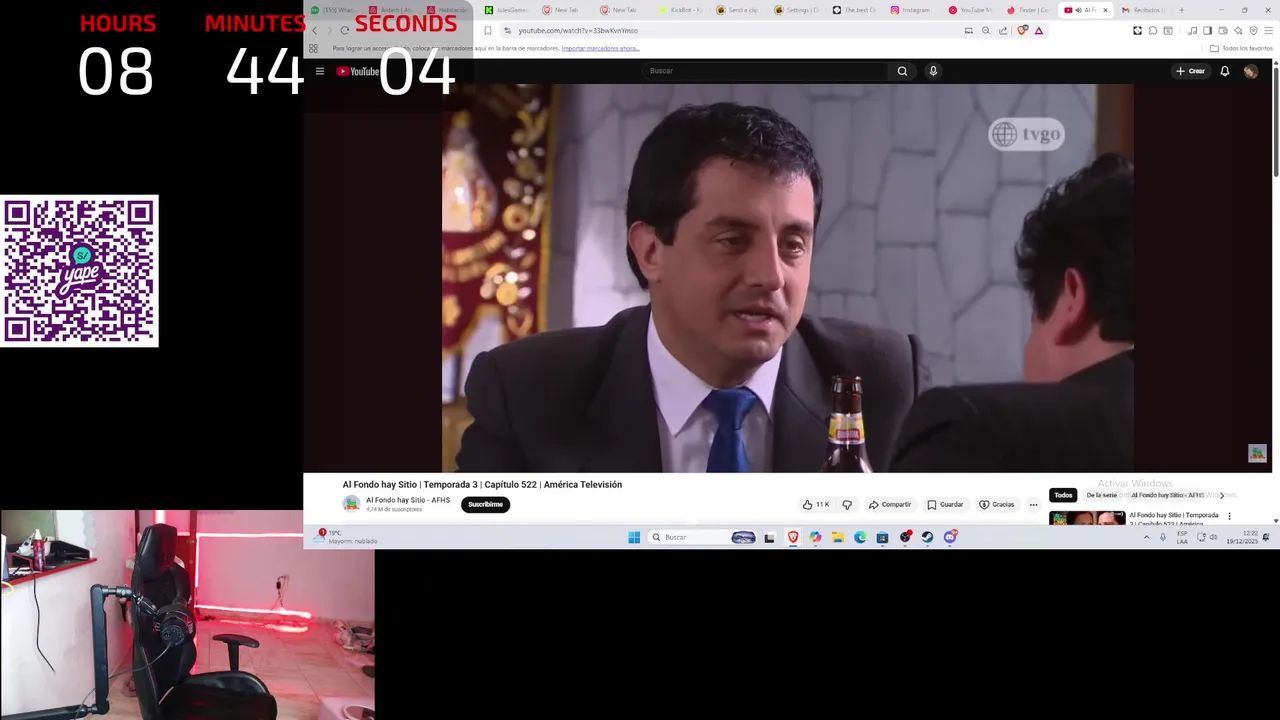Viewport: 1280px width, 720px height.
Task: Zoom page using magnifier icon in address bar
Action: (x=986, y=31)
